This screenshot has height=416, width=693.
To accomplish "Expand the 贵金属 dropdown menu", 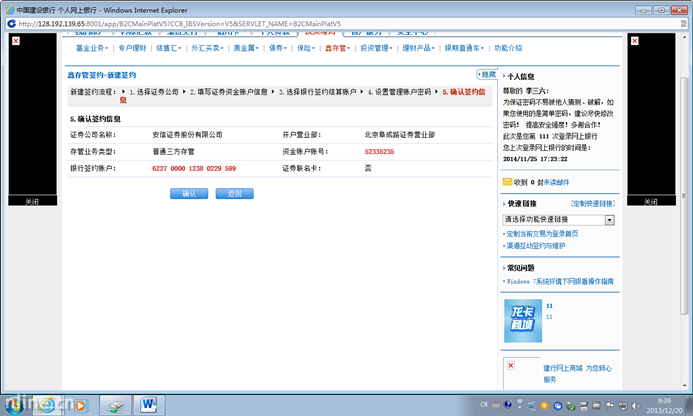I will (x=246, y=48).
